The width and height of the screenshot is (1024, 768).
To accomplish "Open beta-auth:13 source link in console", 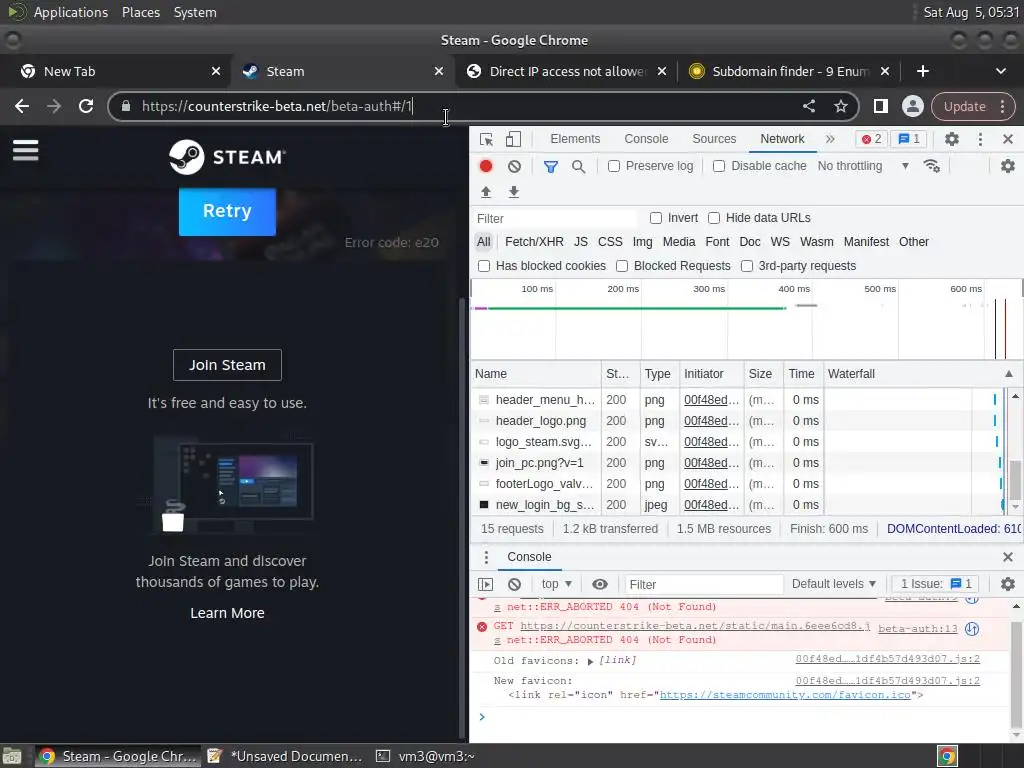I will click(x=918, y=629).
